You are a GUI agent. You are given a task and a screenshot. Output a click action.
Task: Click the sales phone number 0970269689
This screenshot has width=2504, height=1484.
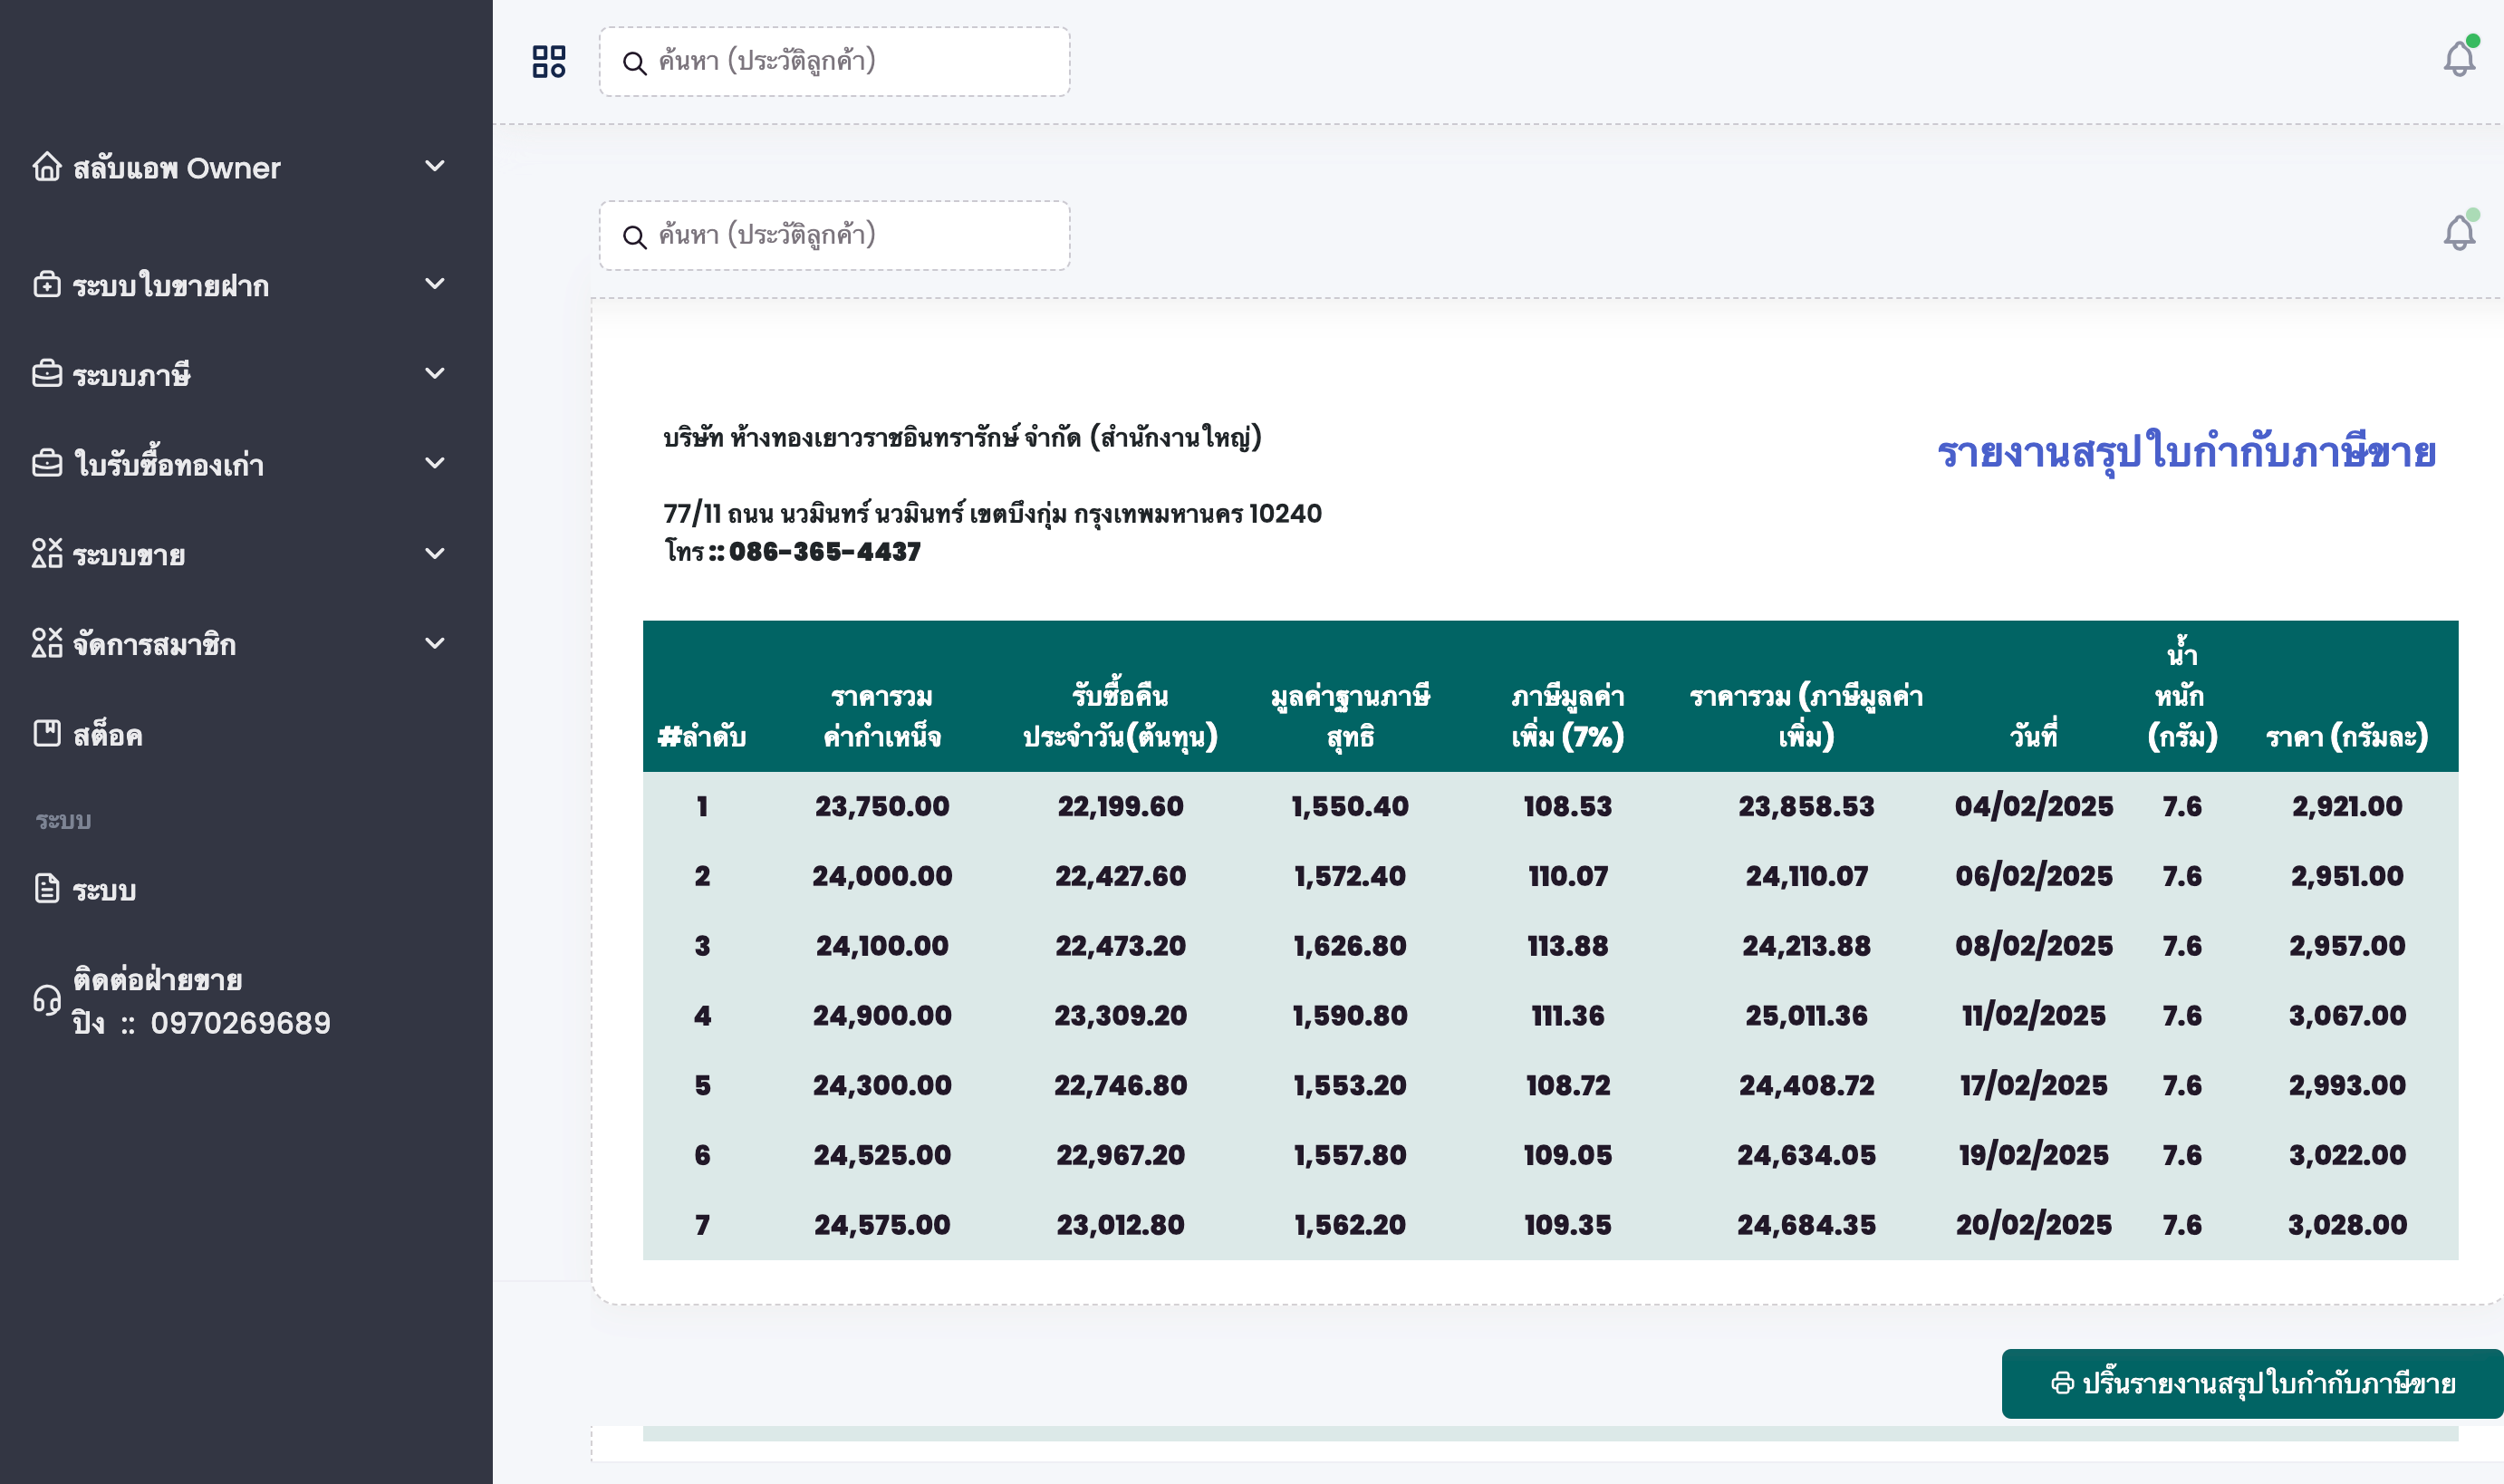240,1023
